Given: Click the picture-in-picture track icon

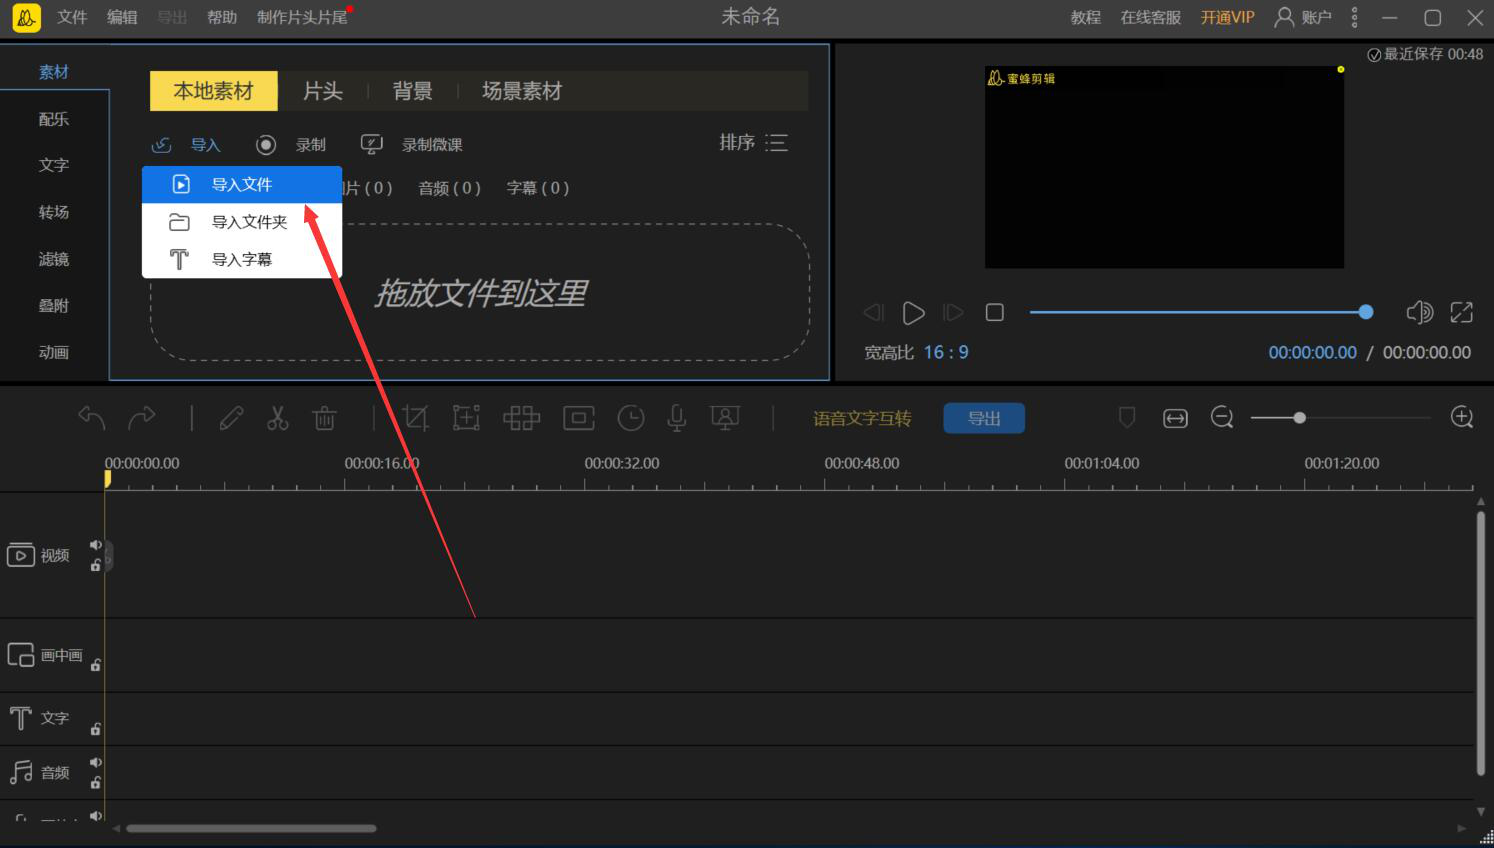Looking at the screenshot, I should click(x=21, y=655).
